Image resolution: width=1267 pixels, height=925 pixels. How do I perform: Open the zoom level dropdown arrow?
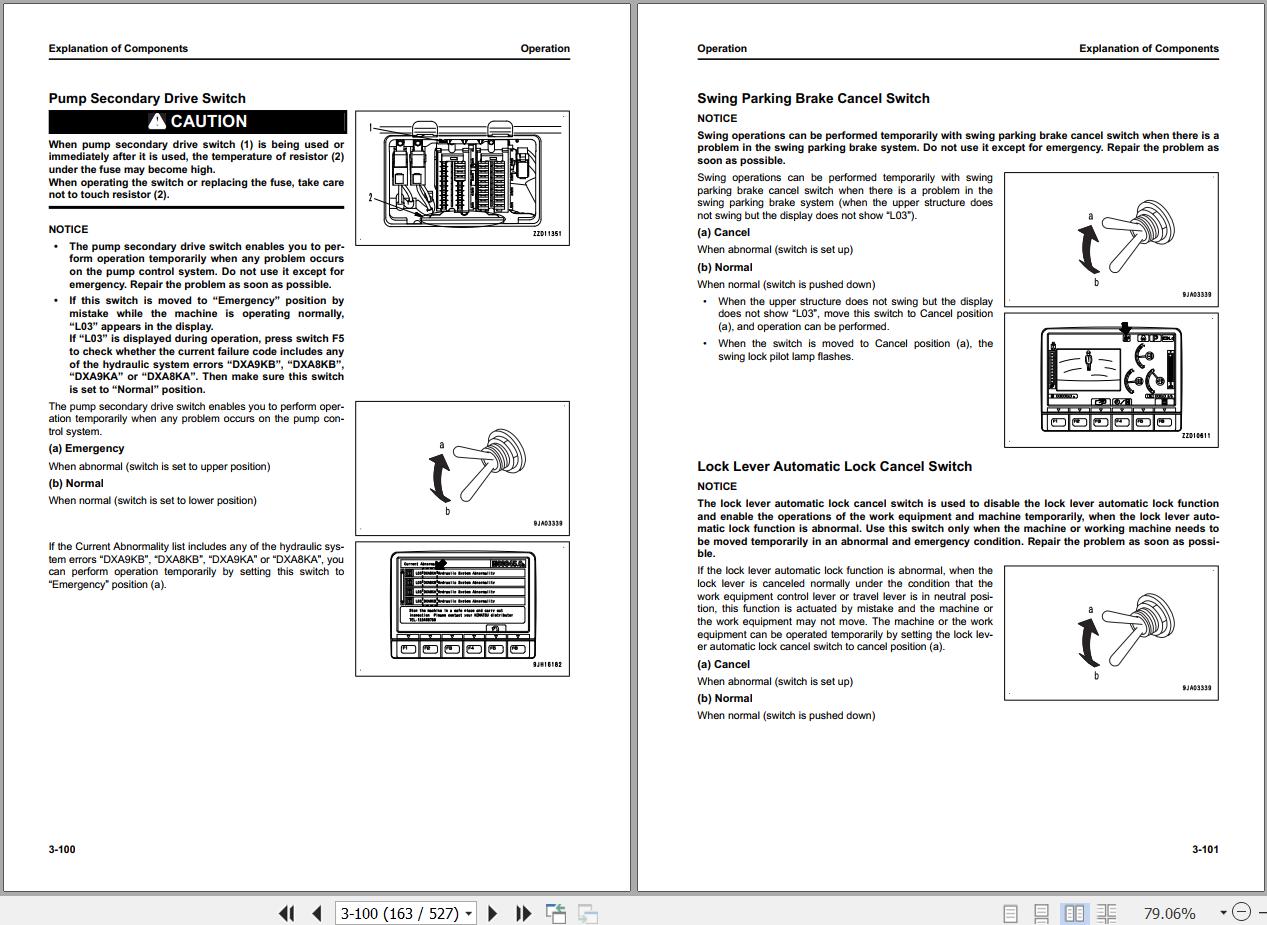pos(1222,913)
